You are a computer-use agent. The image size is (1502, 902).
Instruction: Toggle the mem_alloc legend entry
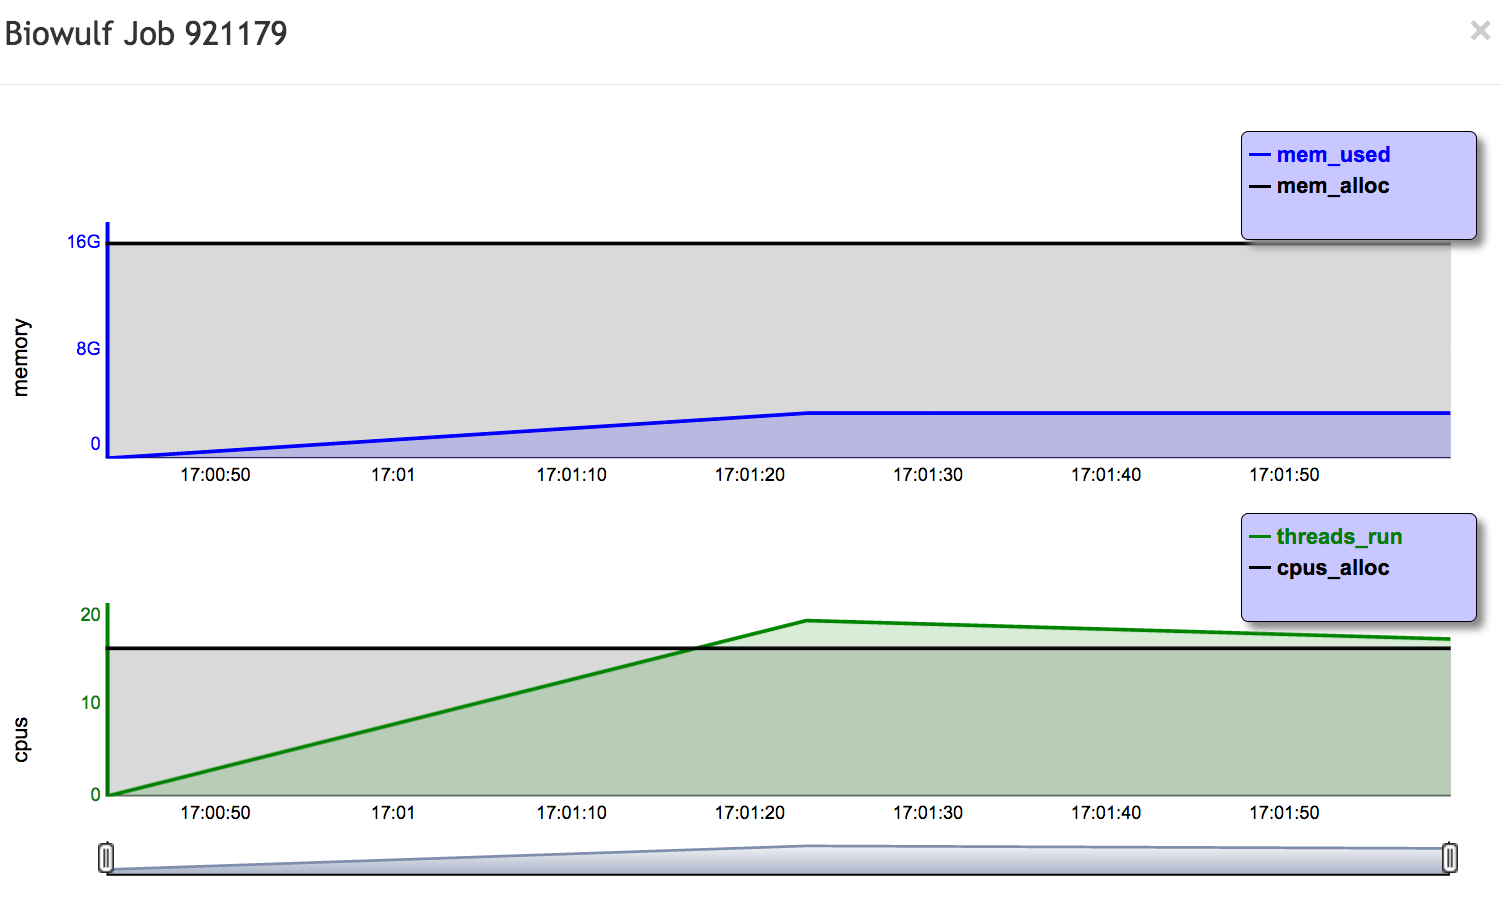1332,186
